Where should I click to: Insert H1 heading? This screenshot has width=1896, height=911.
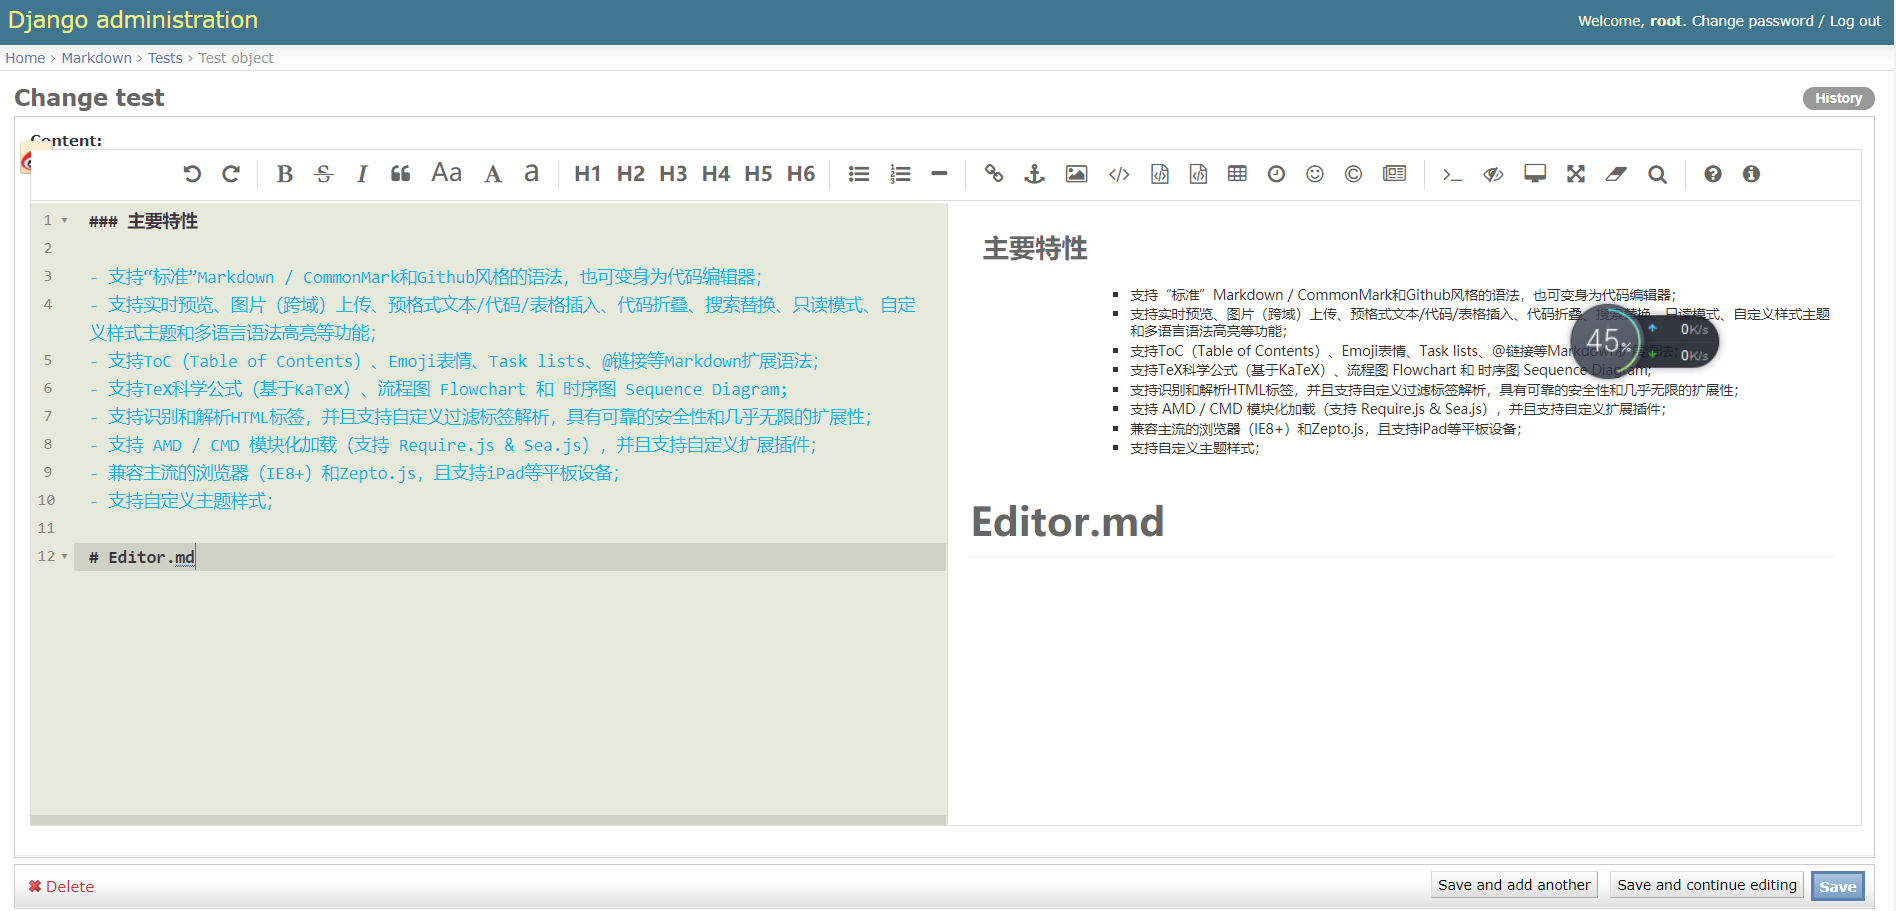tap(588, 174)
